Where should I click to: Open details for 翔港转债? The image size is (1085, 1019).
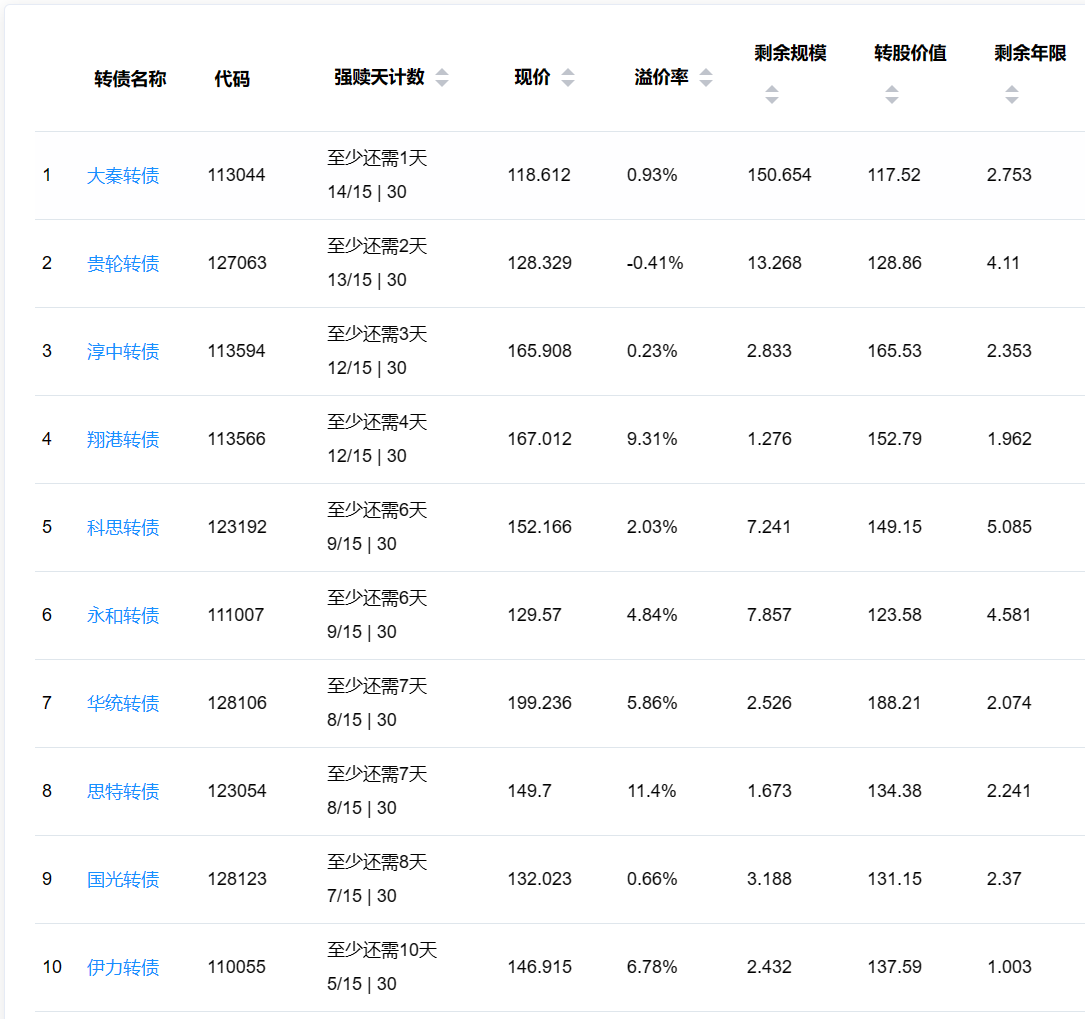click(x=123, y=440)
